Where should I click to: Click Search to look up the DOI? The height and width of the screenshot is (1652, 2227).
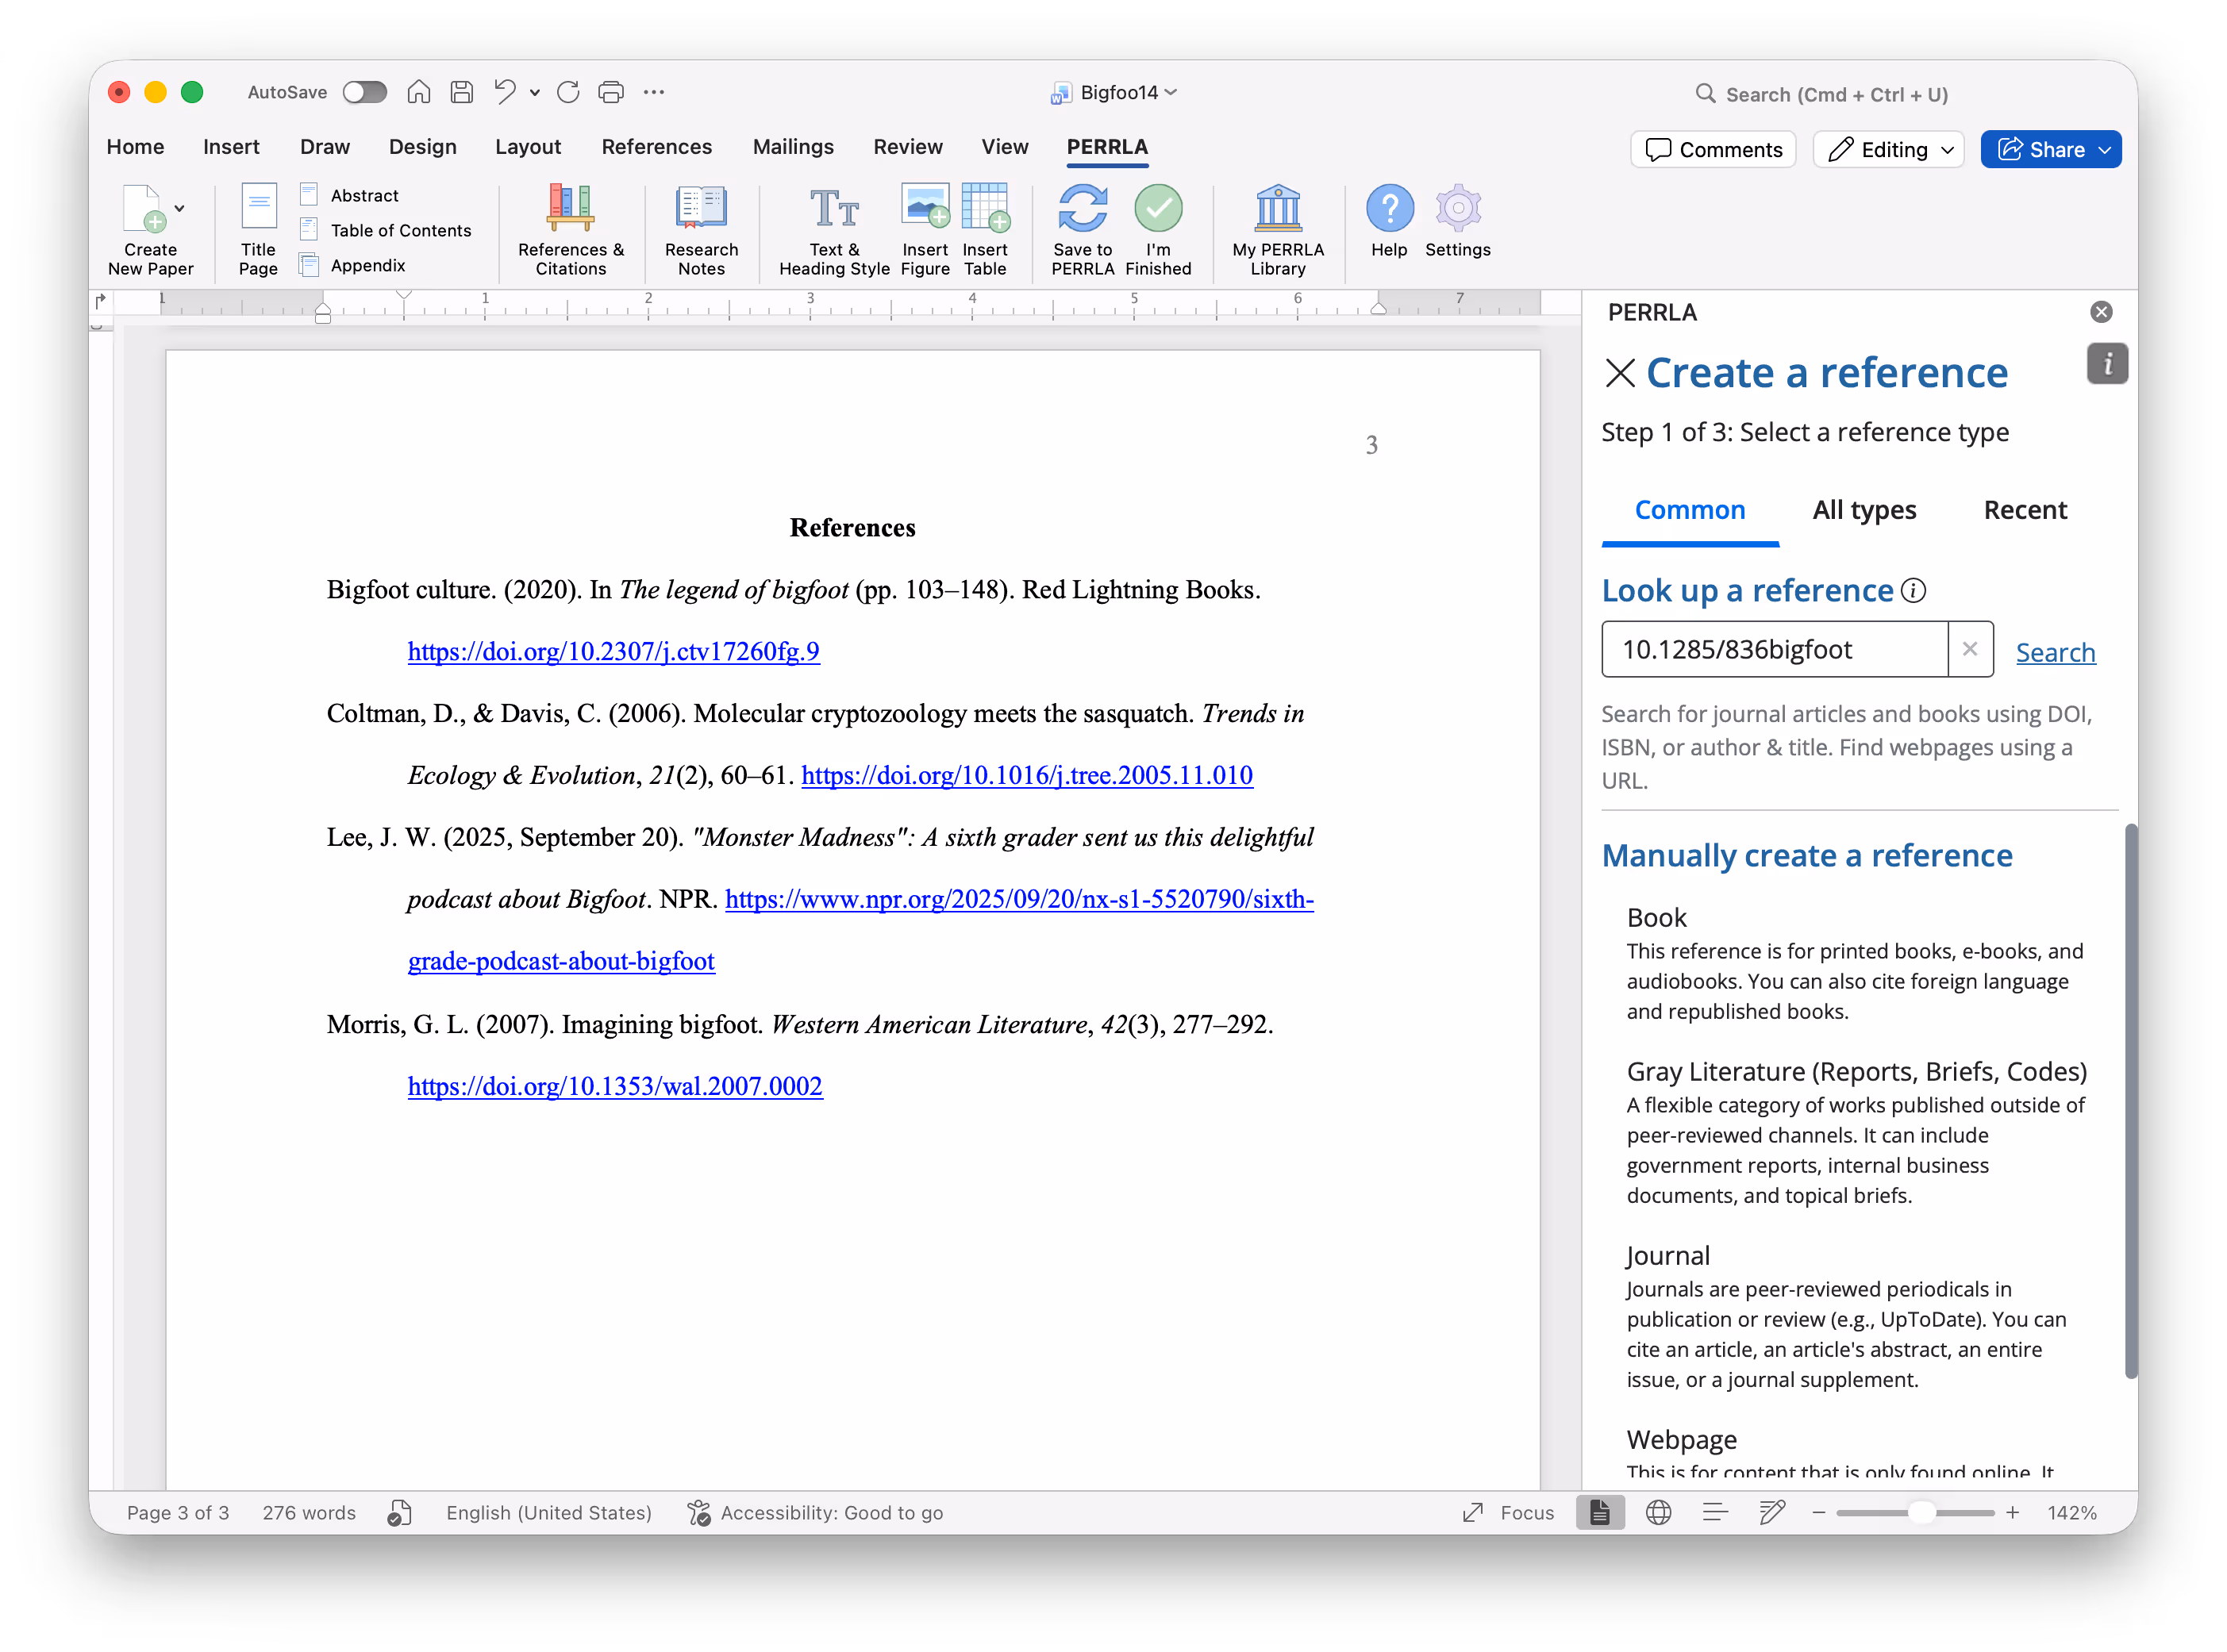2055,651
